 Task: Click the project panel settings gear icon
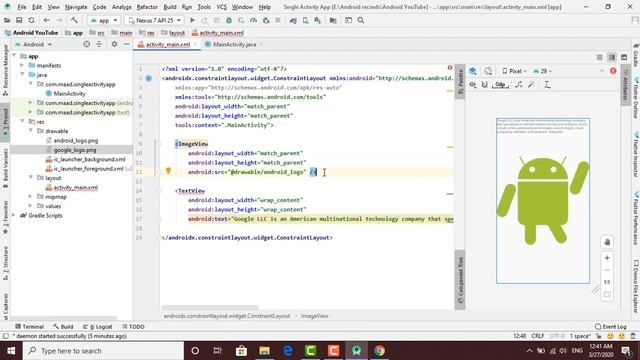click(114, 44)
